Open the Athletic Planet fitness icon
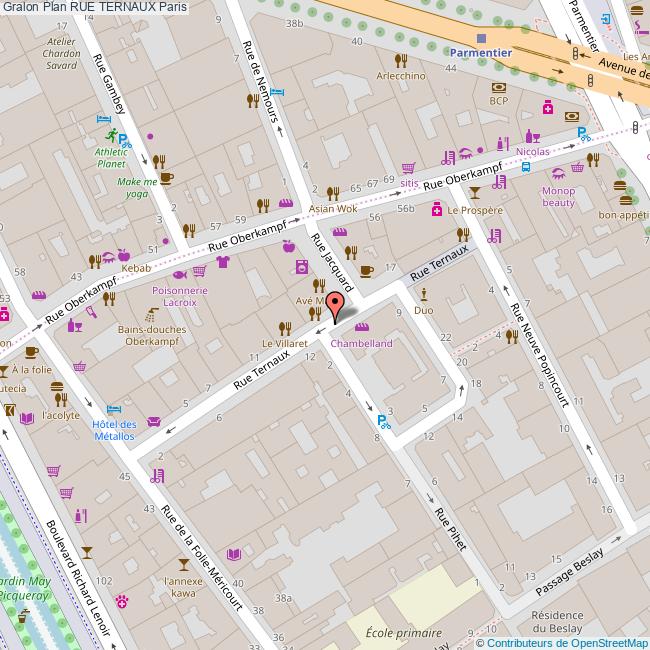Image resolution: width=650 pixels, height=650 pixels. (x=106, y=136)
